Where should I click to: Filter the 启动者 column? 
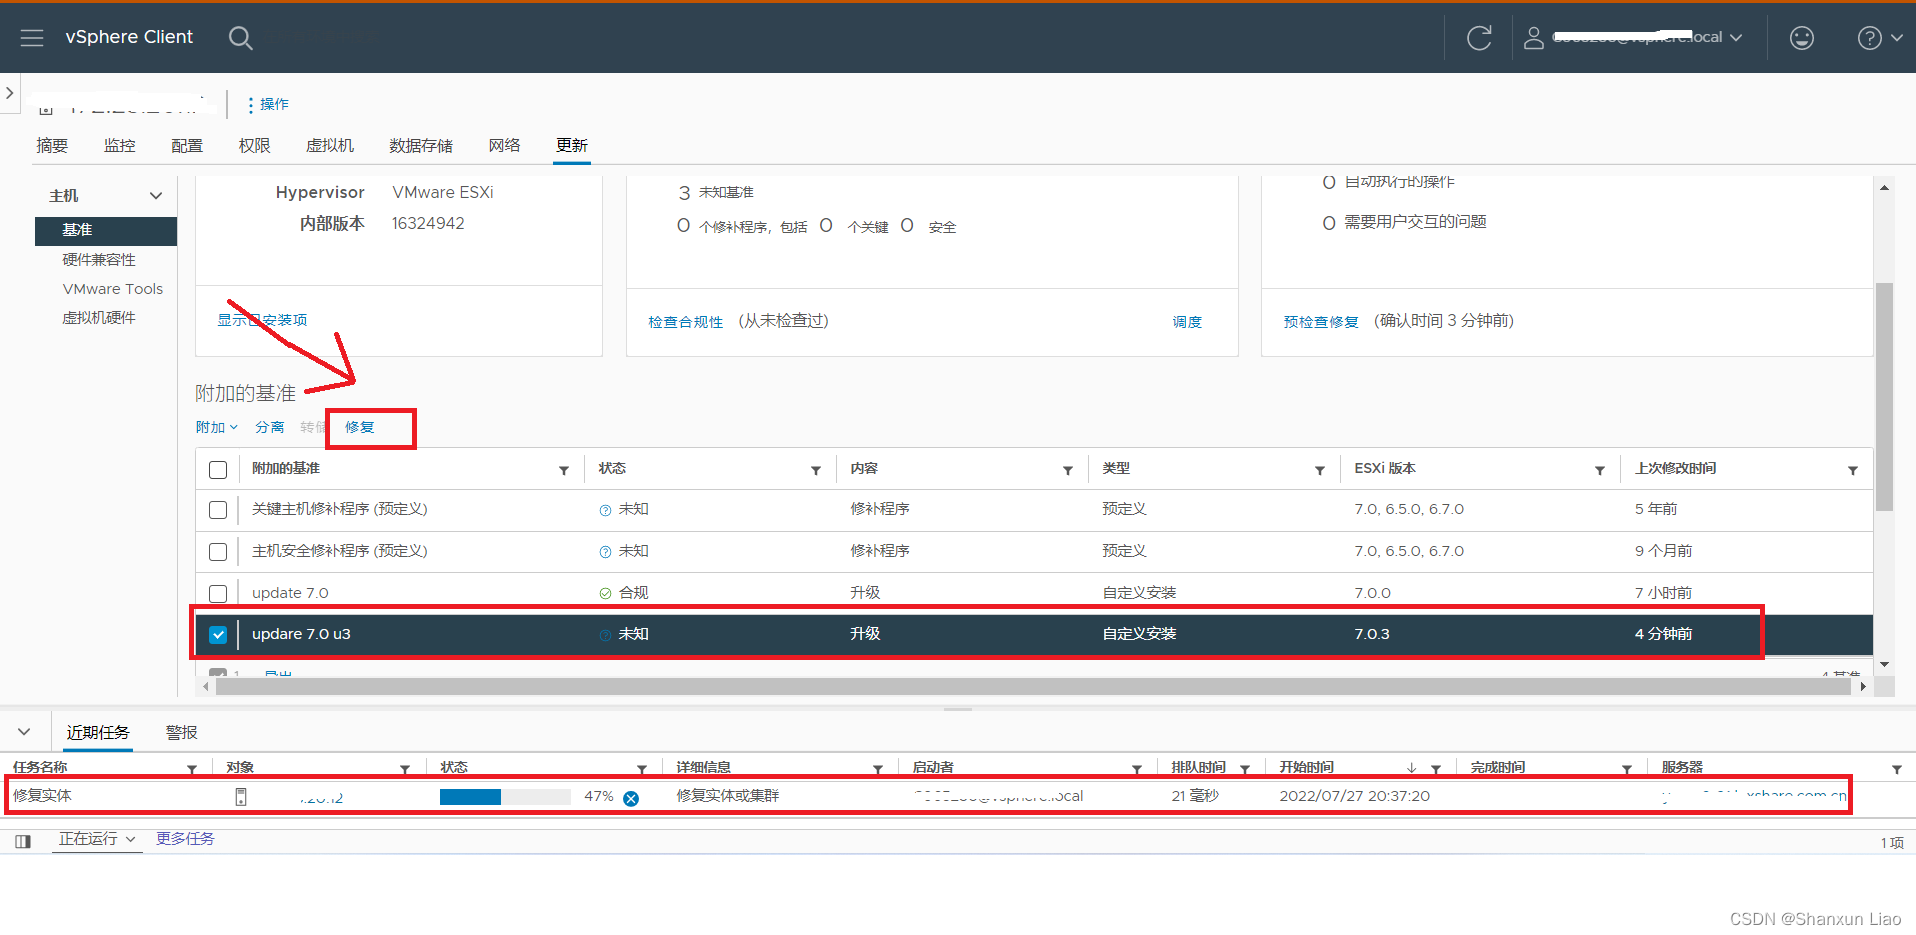(1137, 769)
